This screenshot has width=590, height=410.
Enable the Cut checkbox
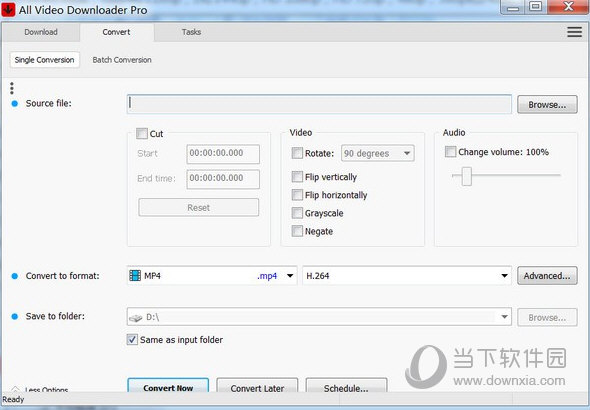(142, 134)
